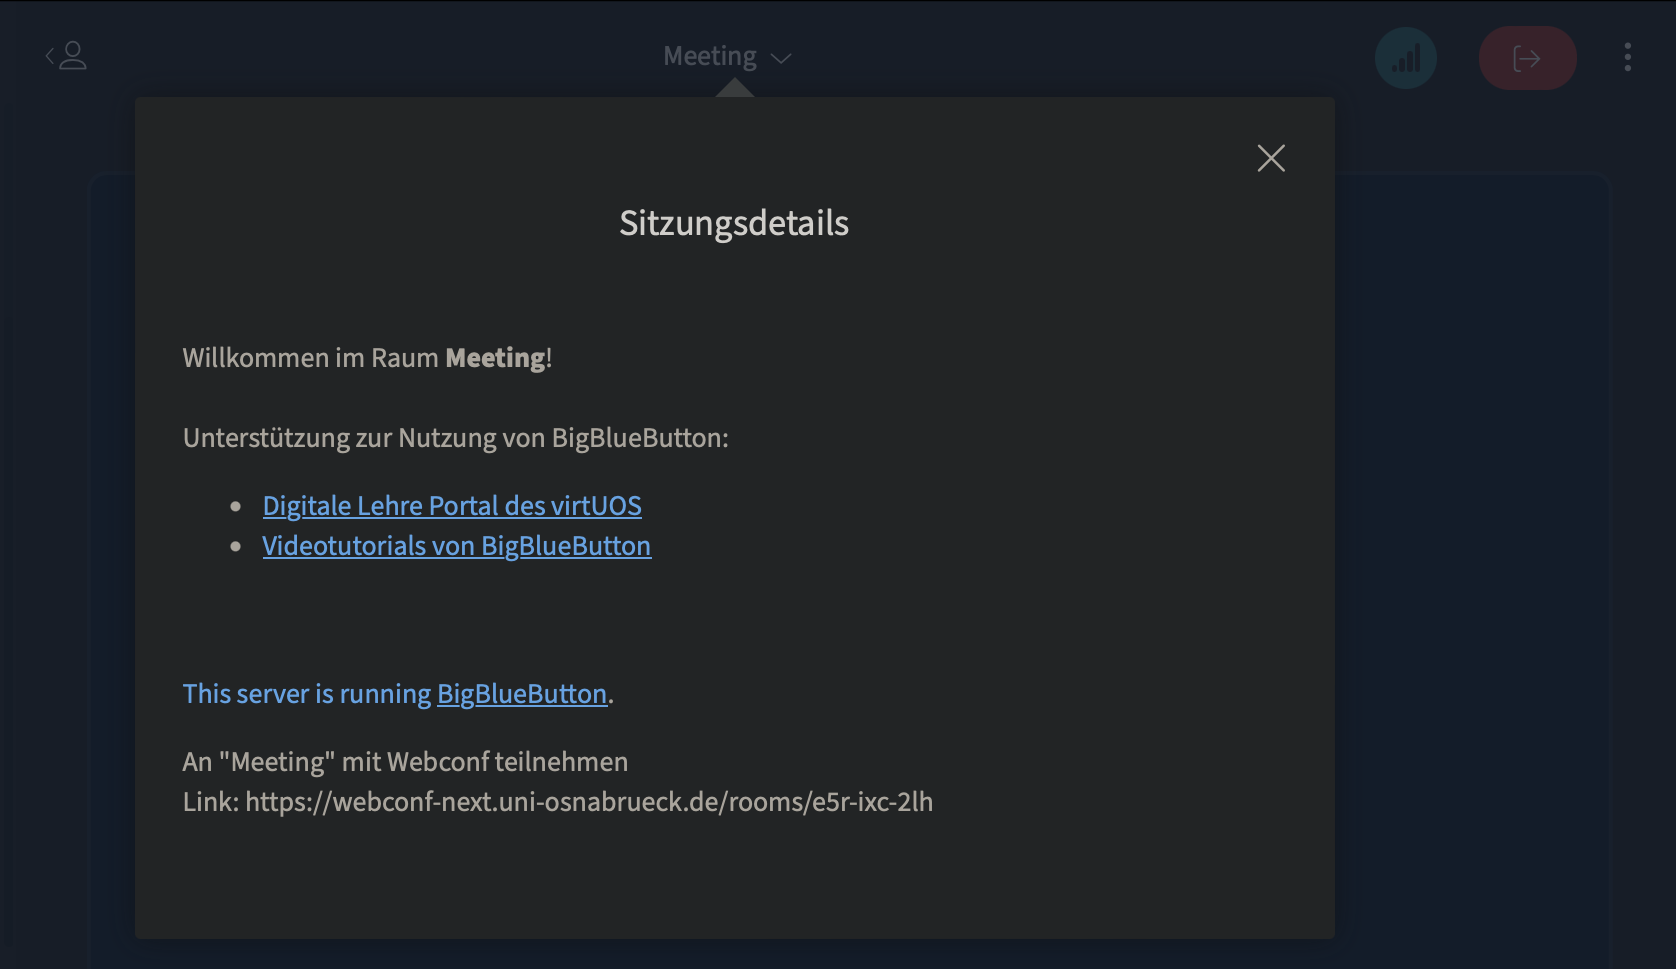Image resolution: width=1676 pixels, height=969 pixels.
Task: Click 'Unterstützung zur Nutzung von BigBlueButton' text
Action: tap(456, 438)
